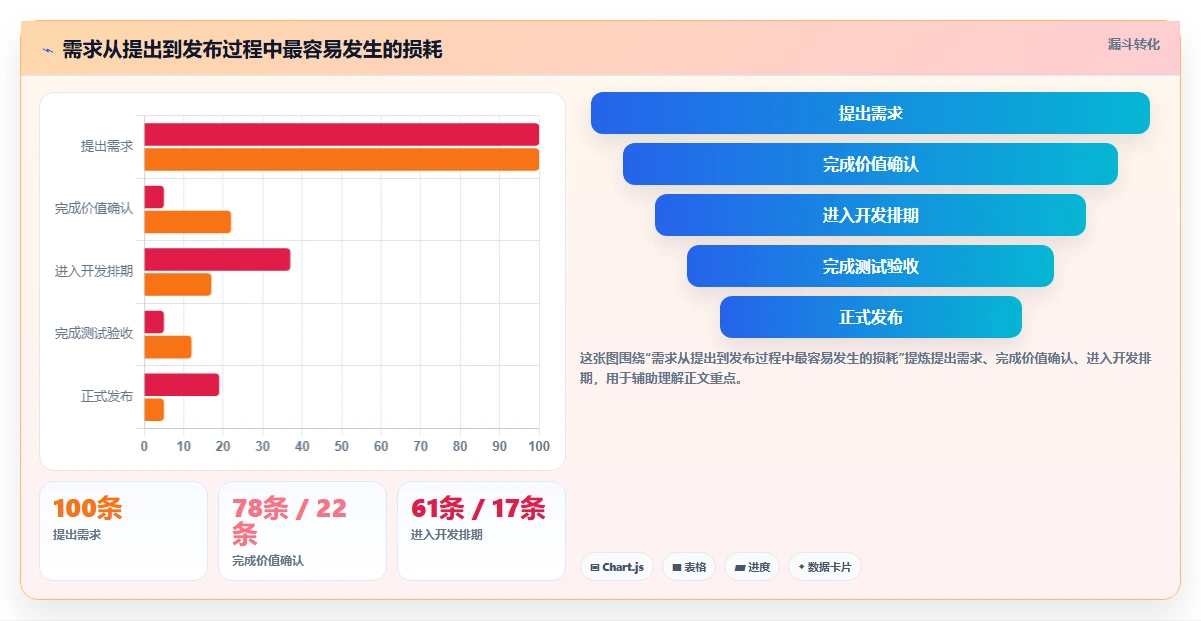
Task: Select the 完成测试验收 funnel stage
Action: 870,266
